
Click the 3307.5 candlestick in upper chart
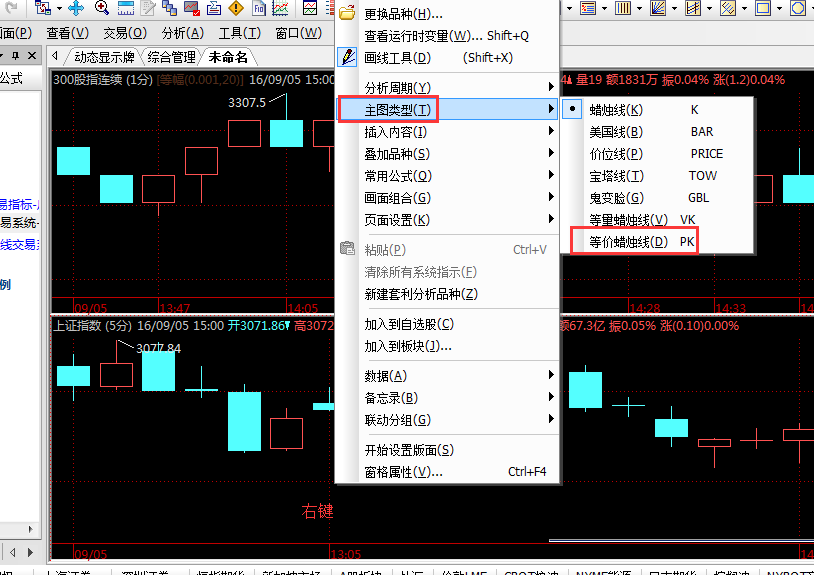point(286,132)
